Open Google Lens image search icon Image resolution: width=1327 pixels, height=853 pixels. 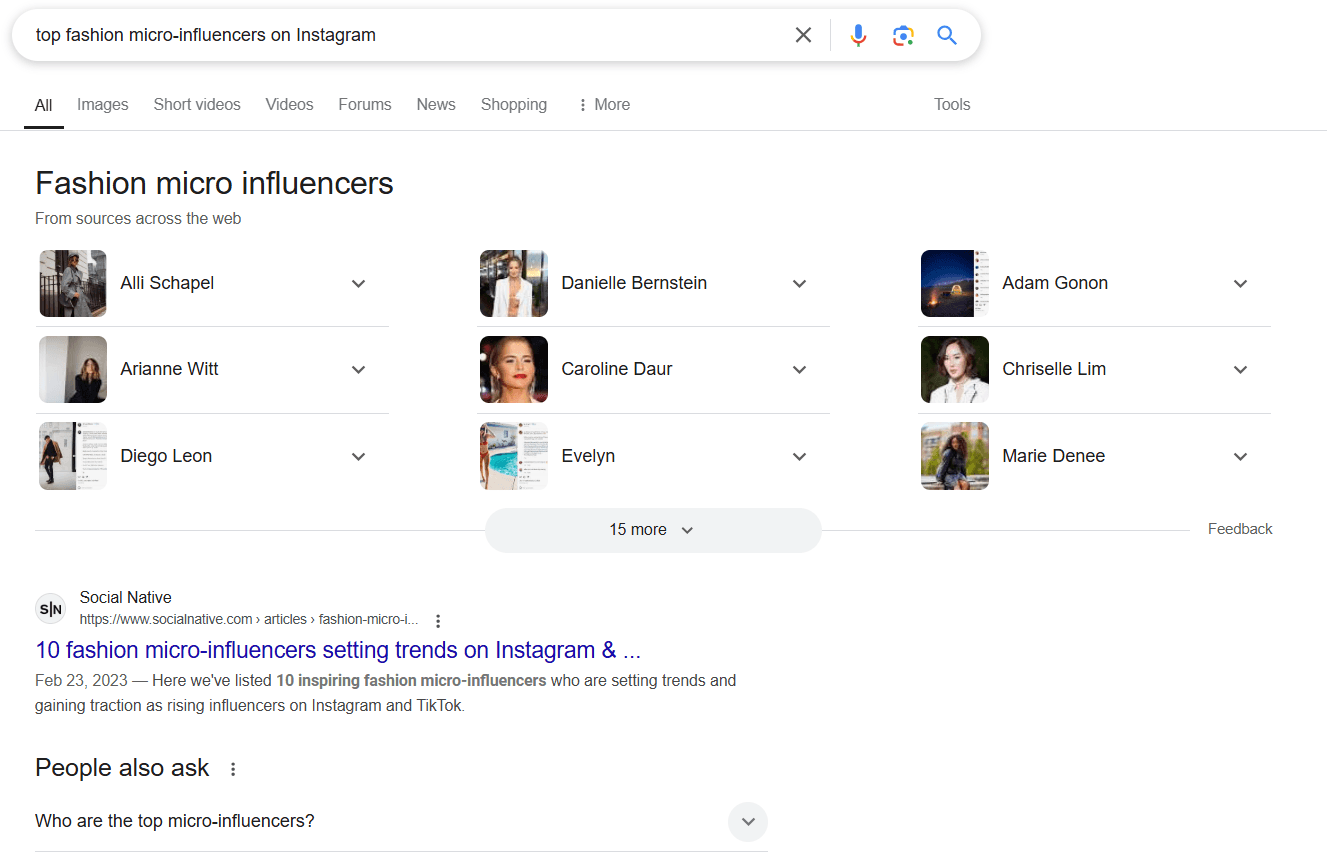tap(903, 35)
